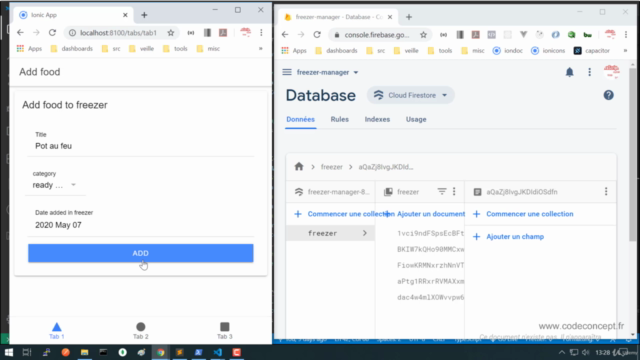This screenshot has width=640, height=360.
Task: Open Firebase account avatar
Action: (x=611, y=71)
